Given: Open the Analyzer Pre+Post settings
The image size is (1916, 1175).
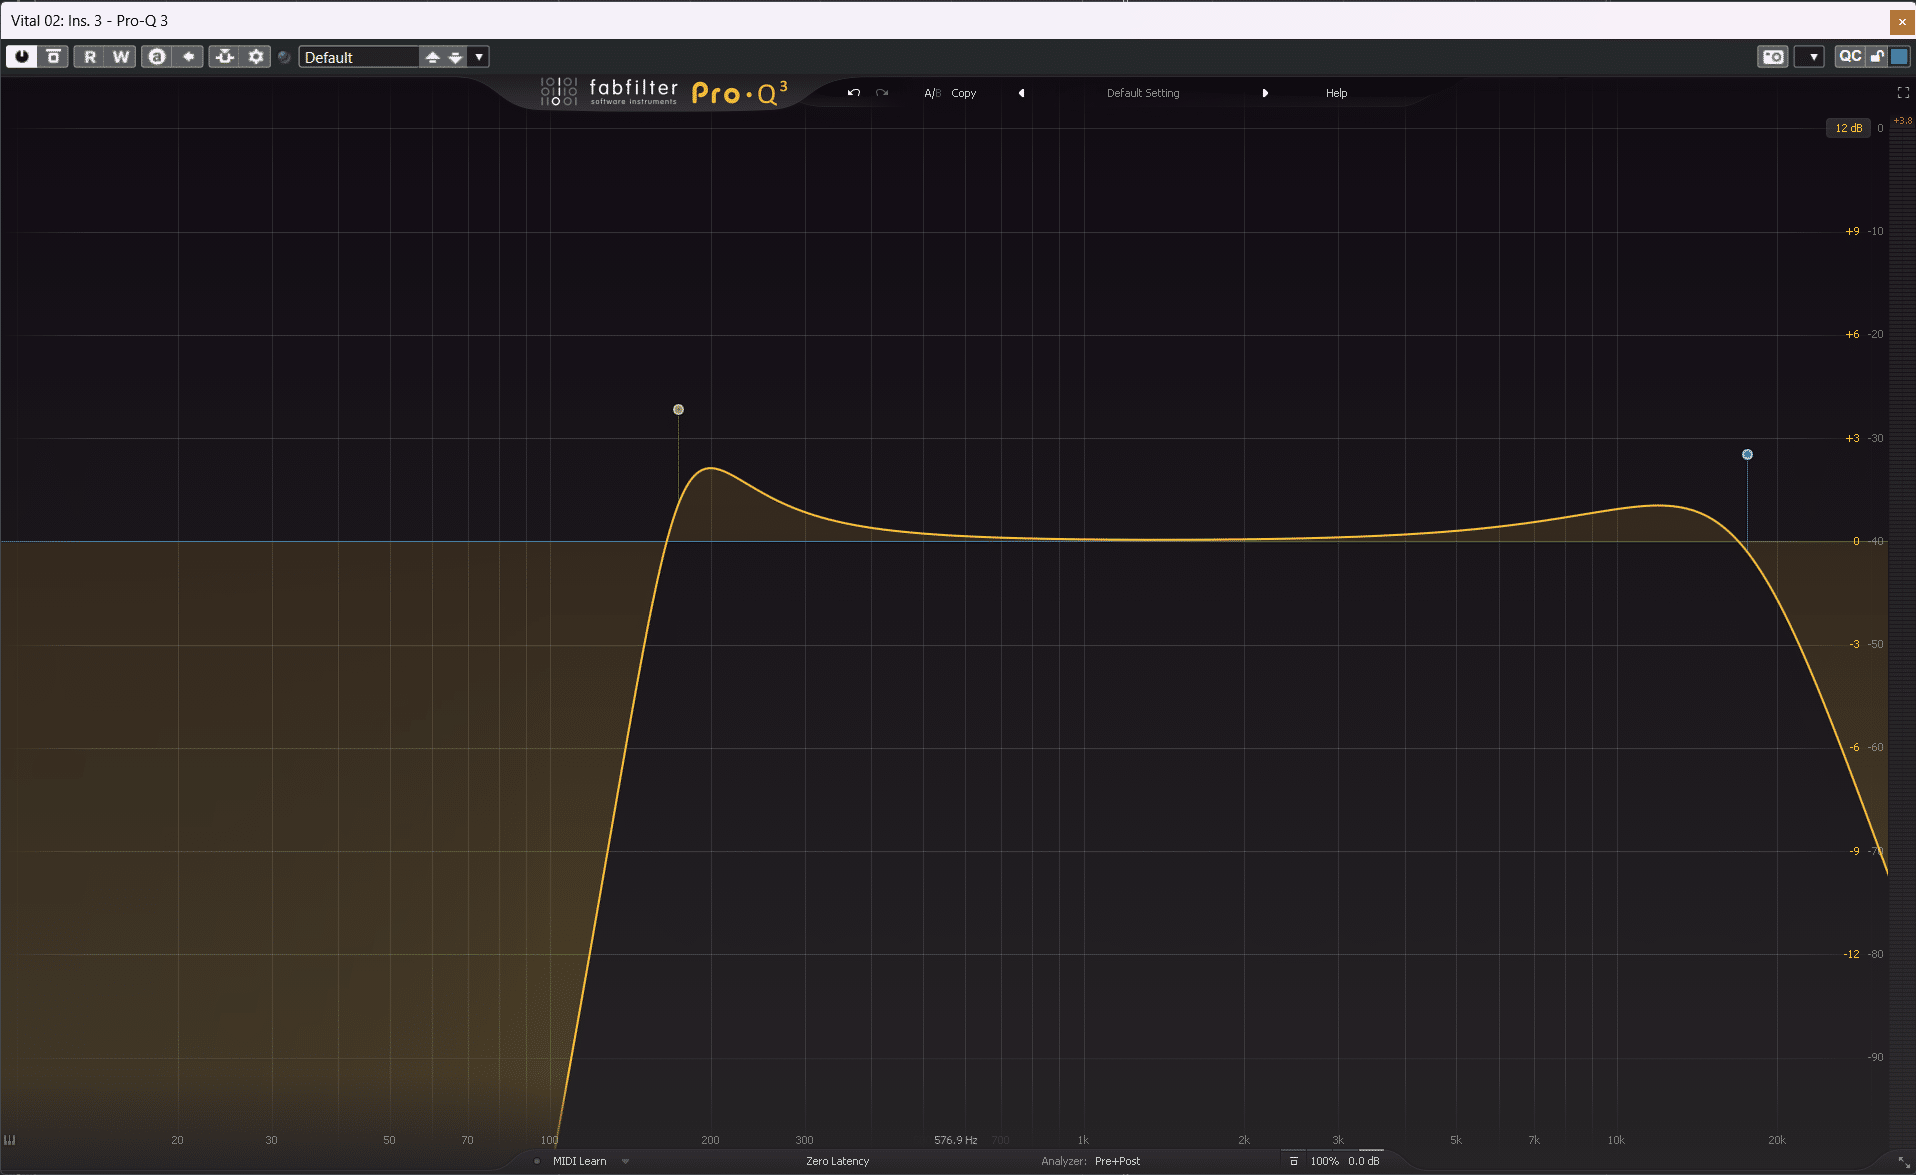Looking at the screenshot, I should [x=1117, y=1161].
